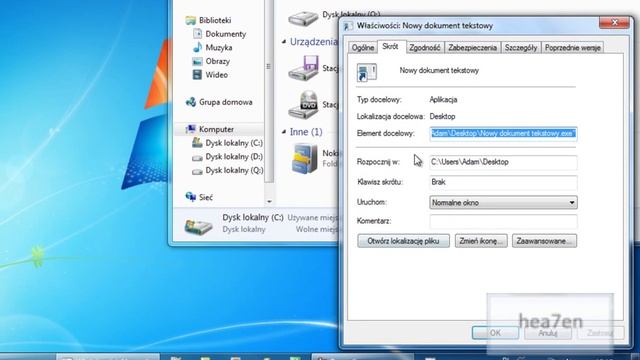Select Sieć in the navigation pane
Viewport: 640px width, 360px height.
point(206,197)
